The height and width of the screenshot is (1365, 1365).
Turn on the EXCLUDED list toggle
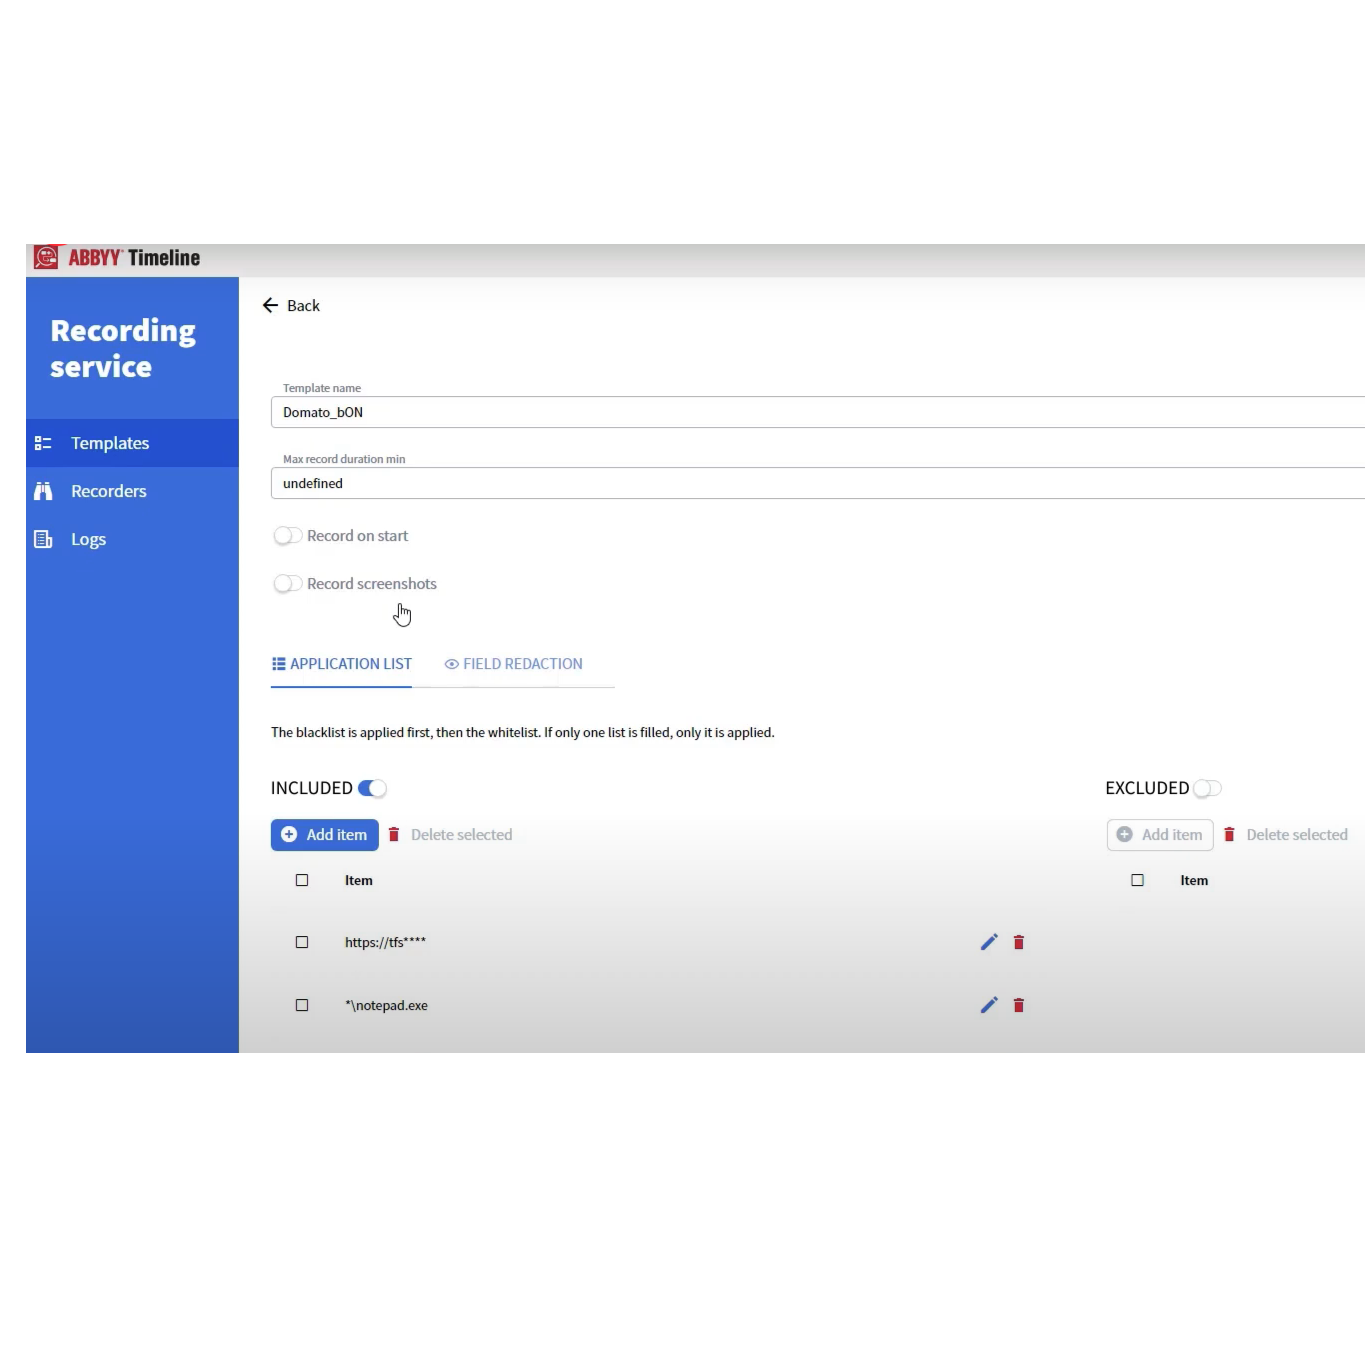1207,788
